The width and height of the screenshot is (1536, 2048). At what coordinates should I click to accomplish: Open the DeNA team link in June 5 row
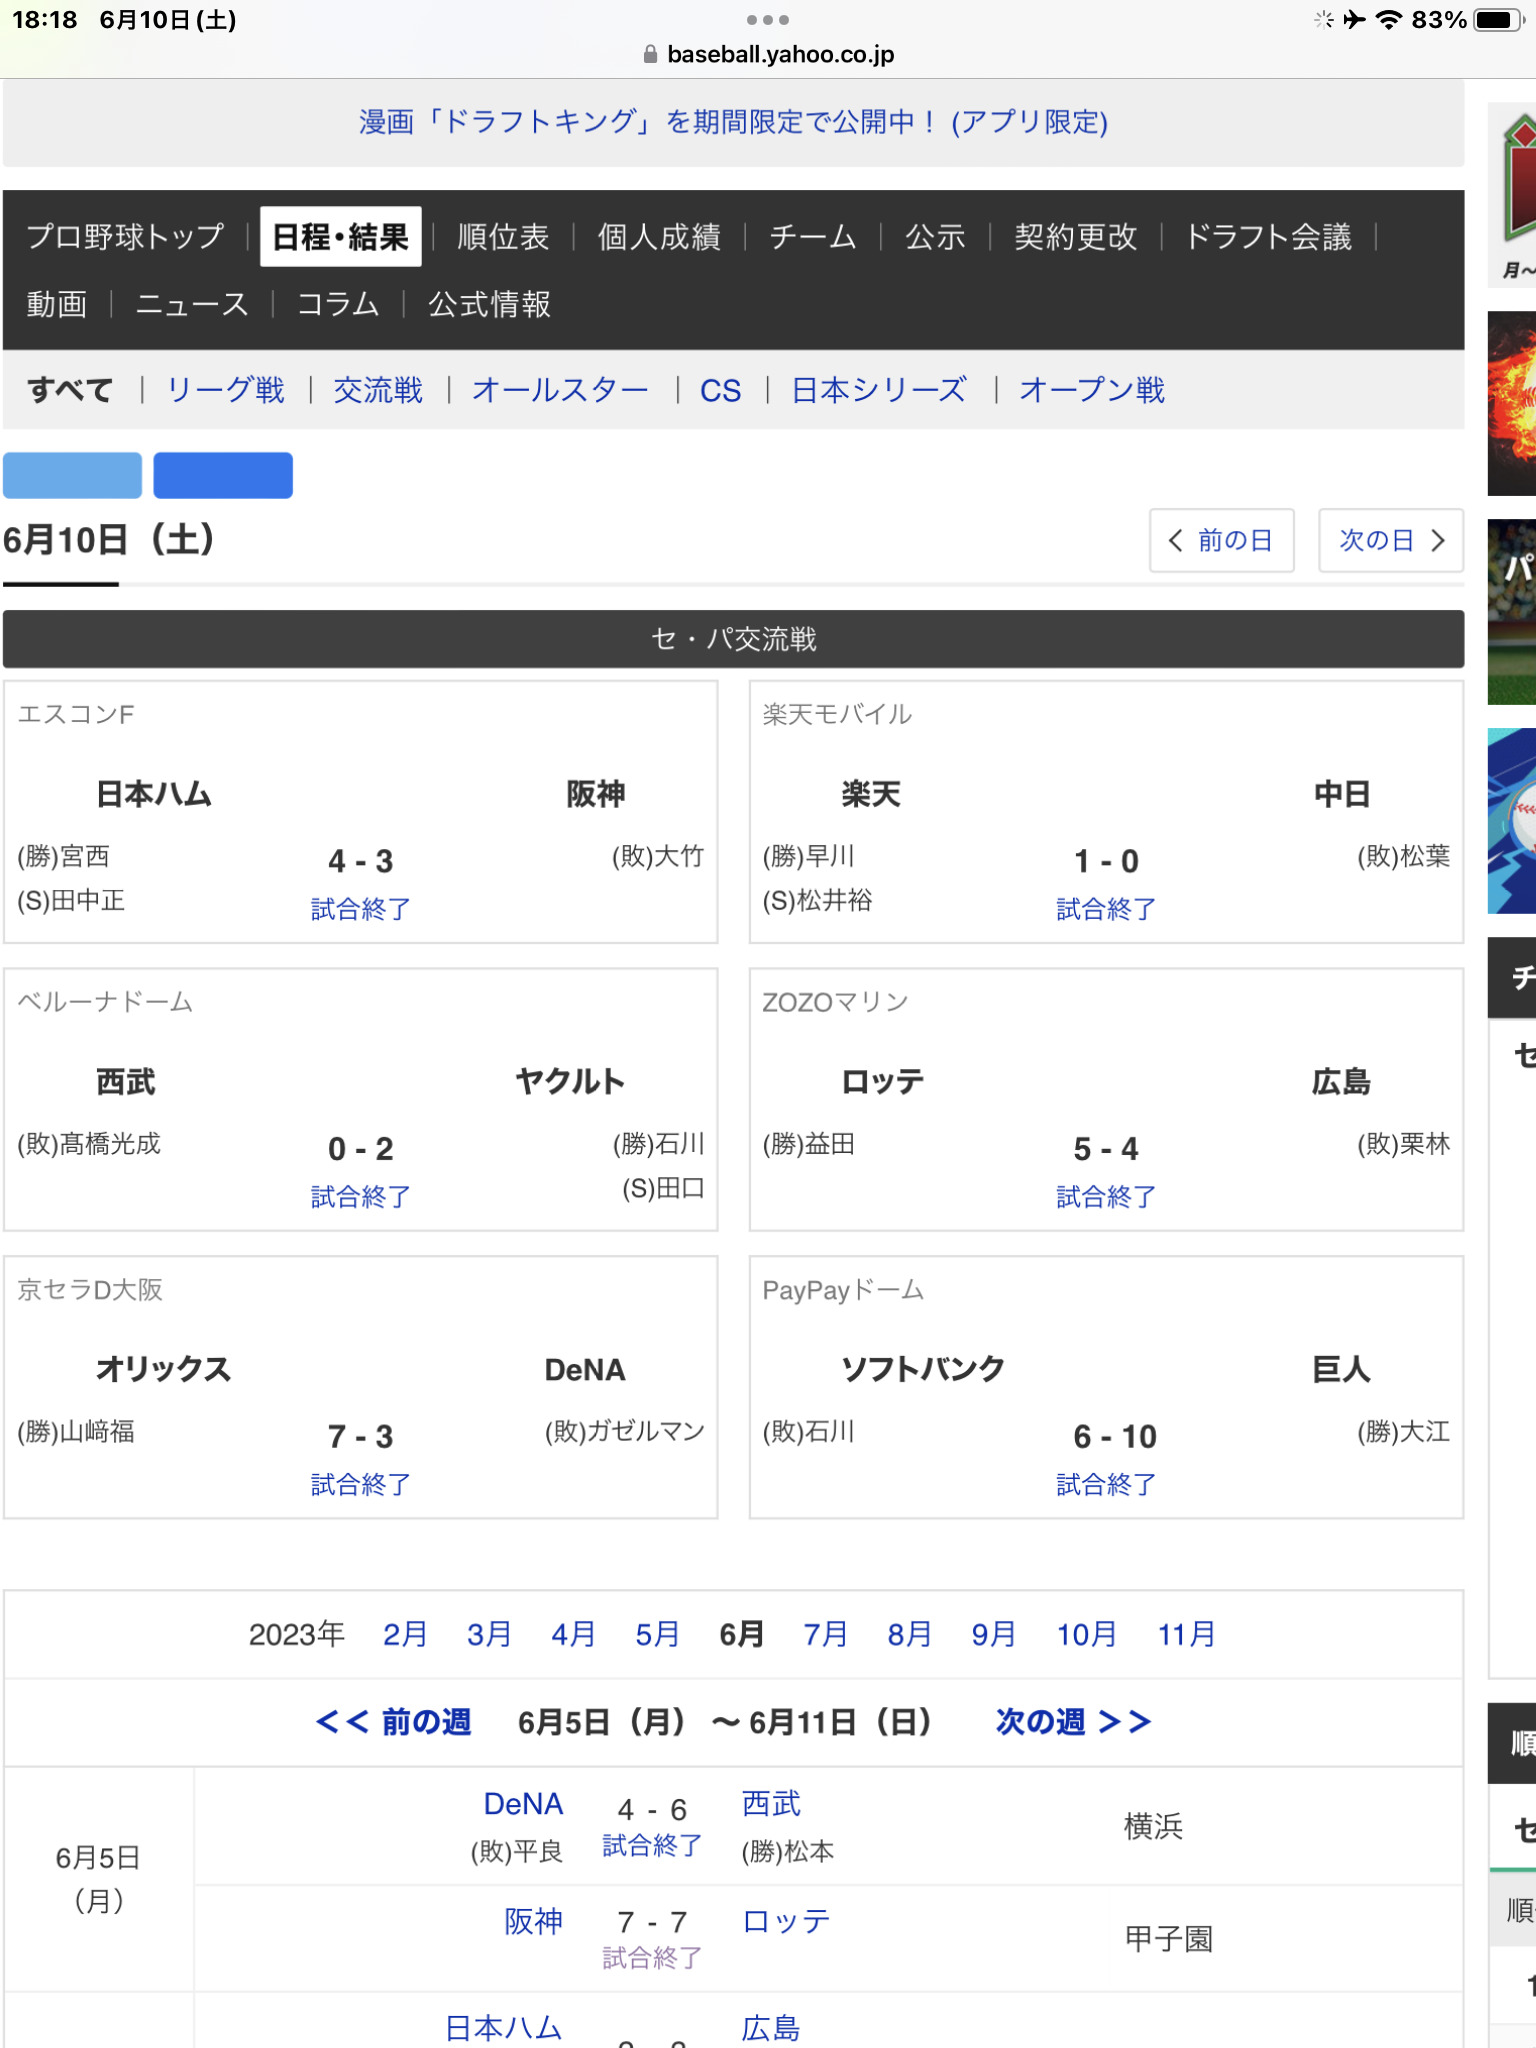point(523,1804)
